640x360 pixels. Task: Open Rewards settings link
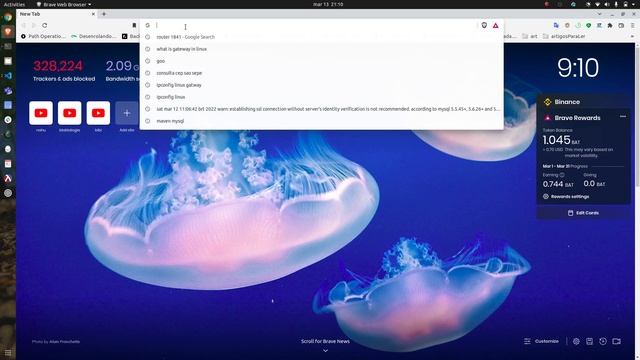point(566,197)
